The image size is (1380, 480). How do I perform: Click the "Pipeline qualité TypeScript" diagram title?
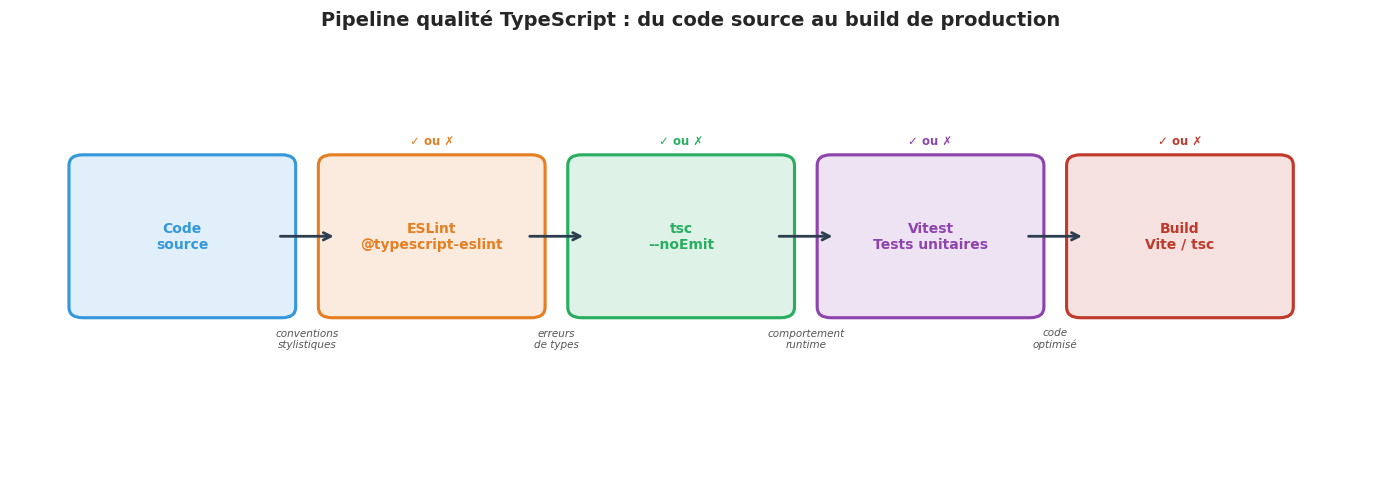690,20
